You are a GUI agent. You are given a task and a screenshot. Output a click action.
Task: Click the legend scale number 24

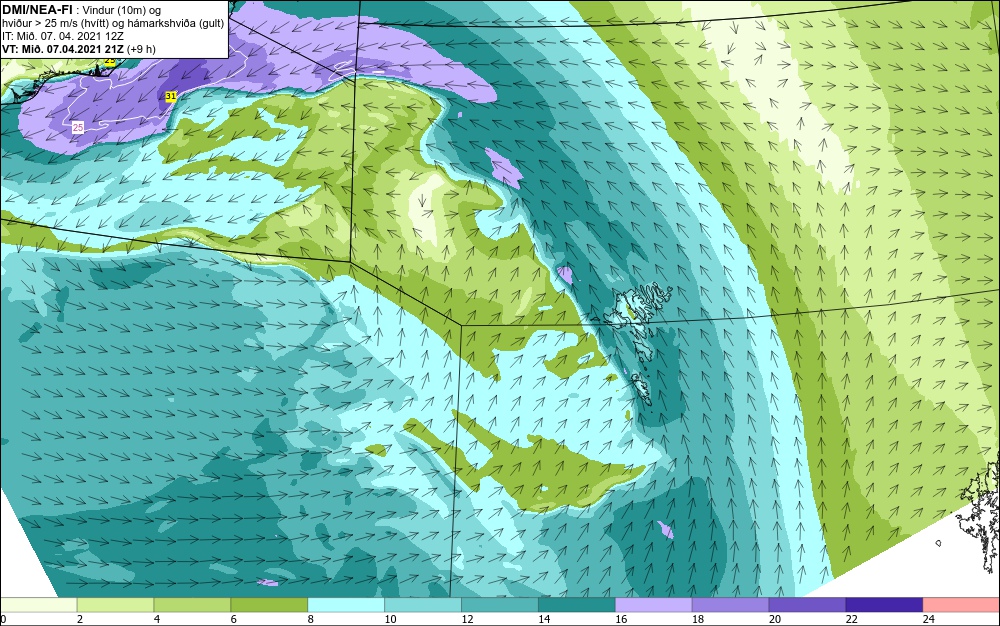click(929, 619)
